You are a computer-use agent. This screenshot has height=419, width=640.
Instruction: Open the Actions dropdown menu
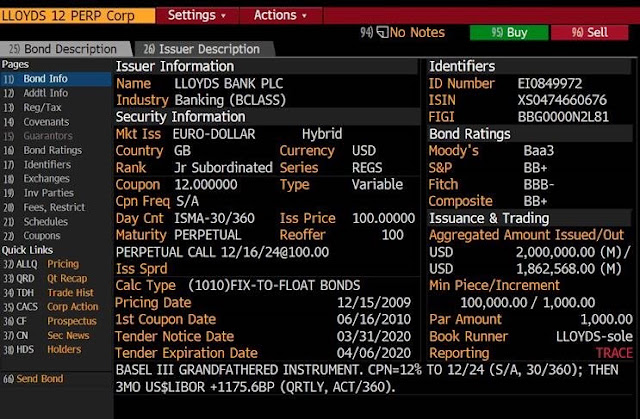click(x=281, y=16)
